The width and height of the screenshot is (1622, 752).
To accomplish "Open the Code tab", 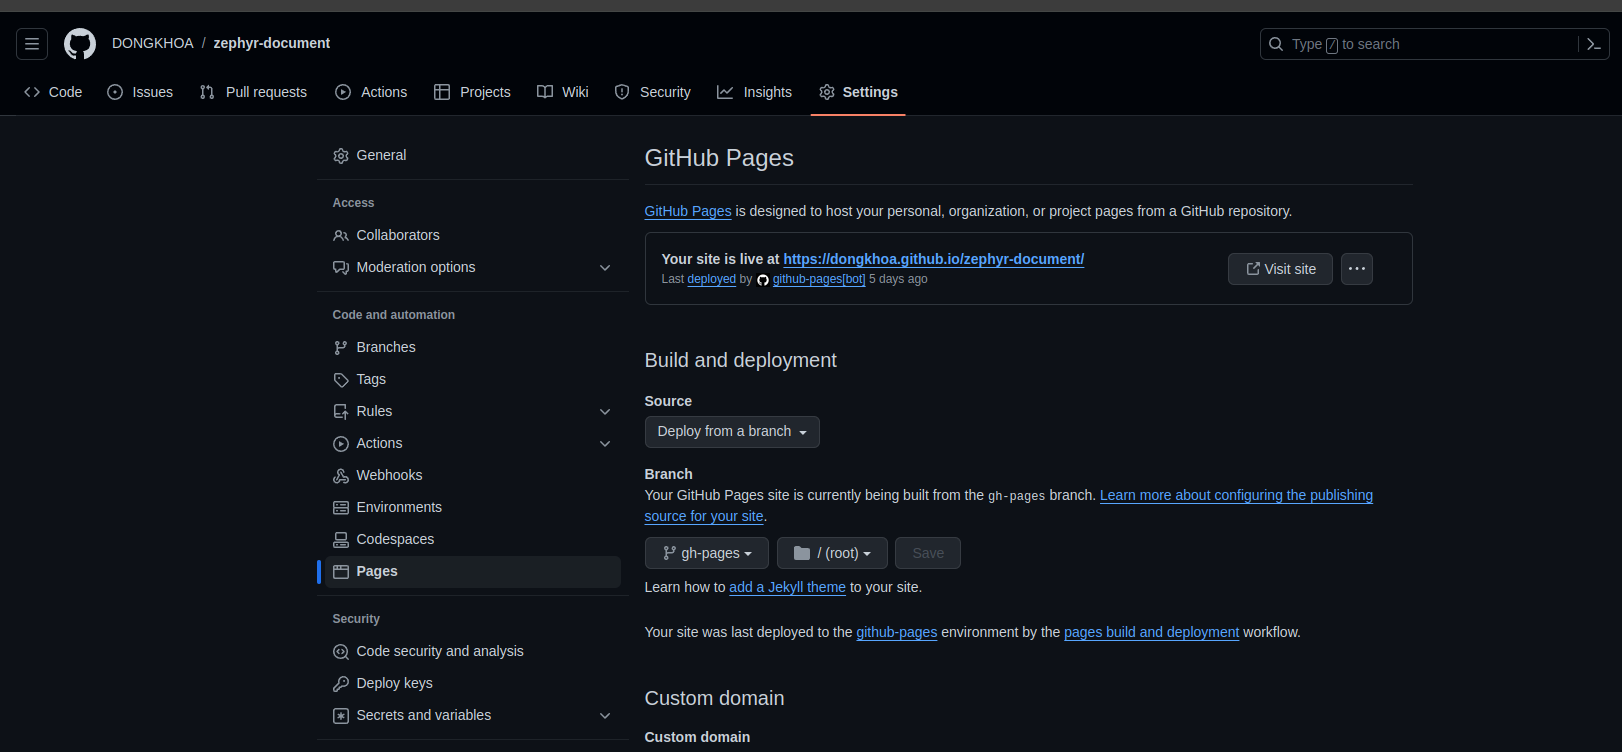I will click(53, 92).
